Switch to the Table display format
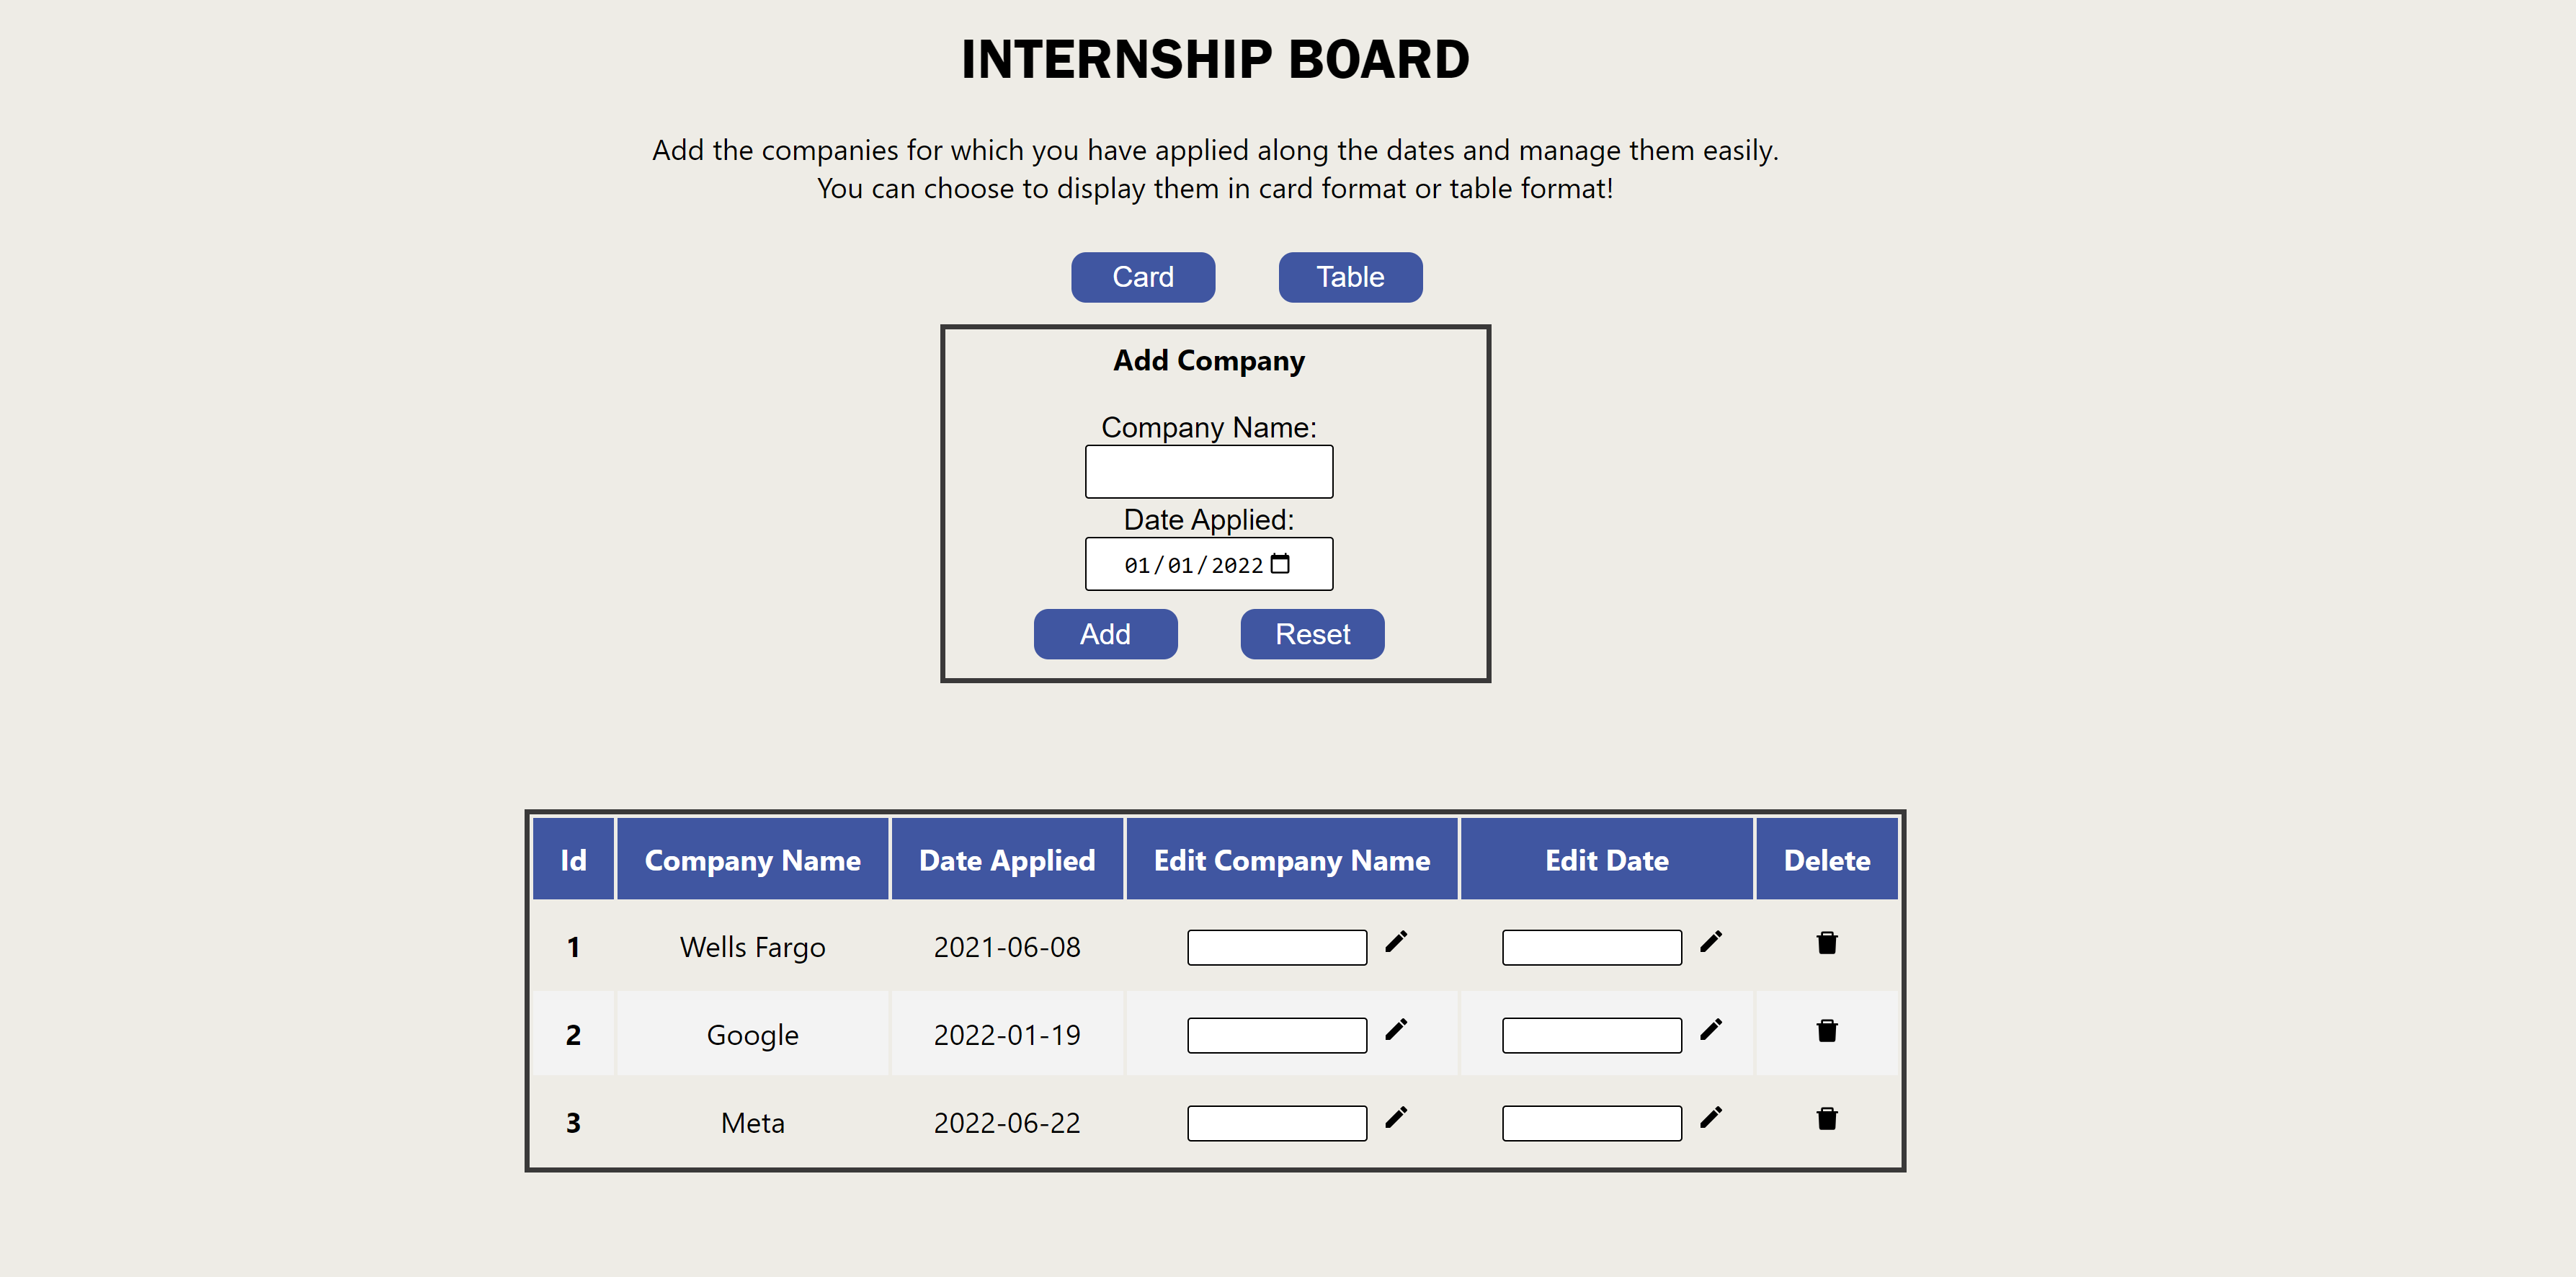 1349,277
